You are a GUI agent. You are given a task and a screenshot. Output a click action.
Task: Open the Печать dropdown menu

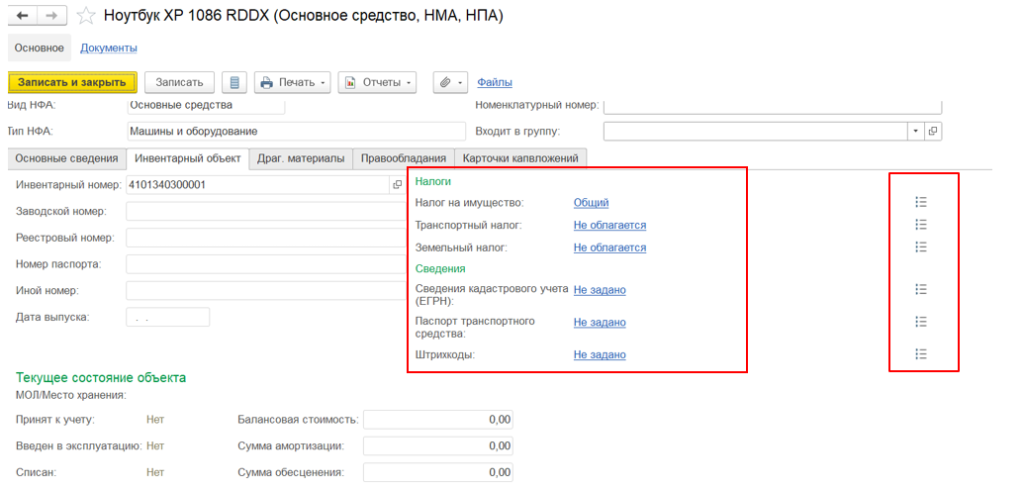click(293, 83)
